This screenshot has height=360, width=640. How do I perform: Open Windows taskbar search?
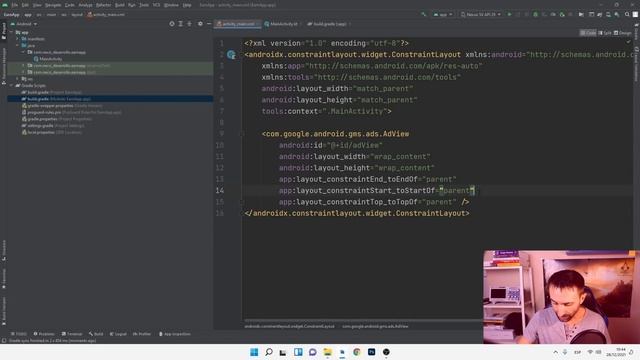point(269,352)
